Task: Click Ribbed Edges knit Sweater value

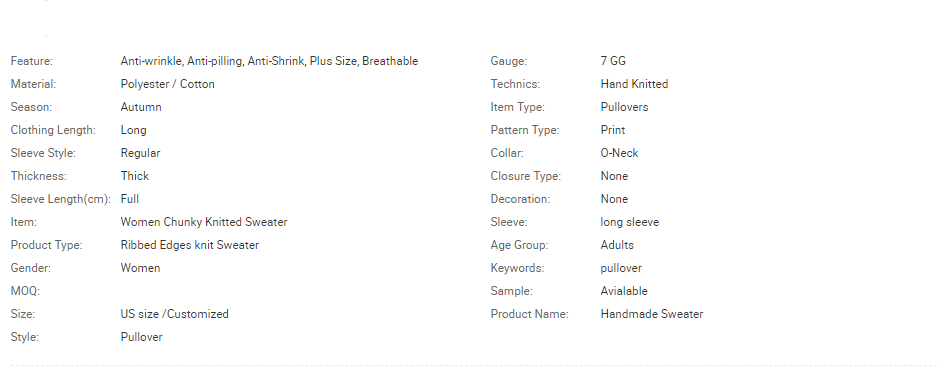Action: pos(189,245)
